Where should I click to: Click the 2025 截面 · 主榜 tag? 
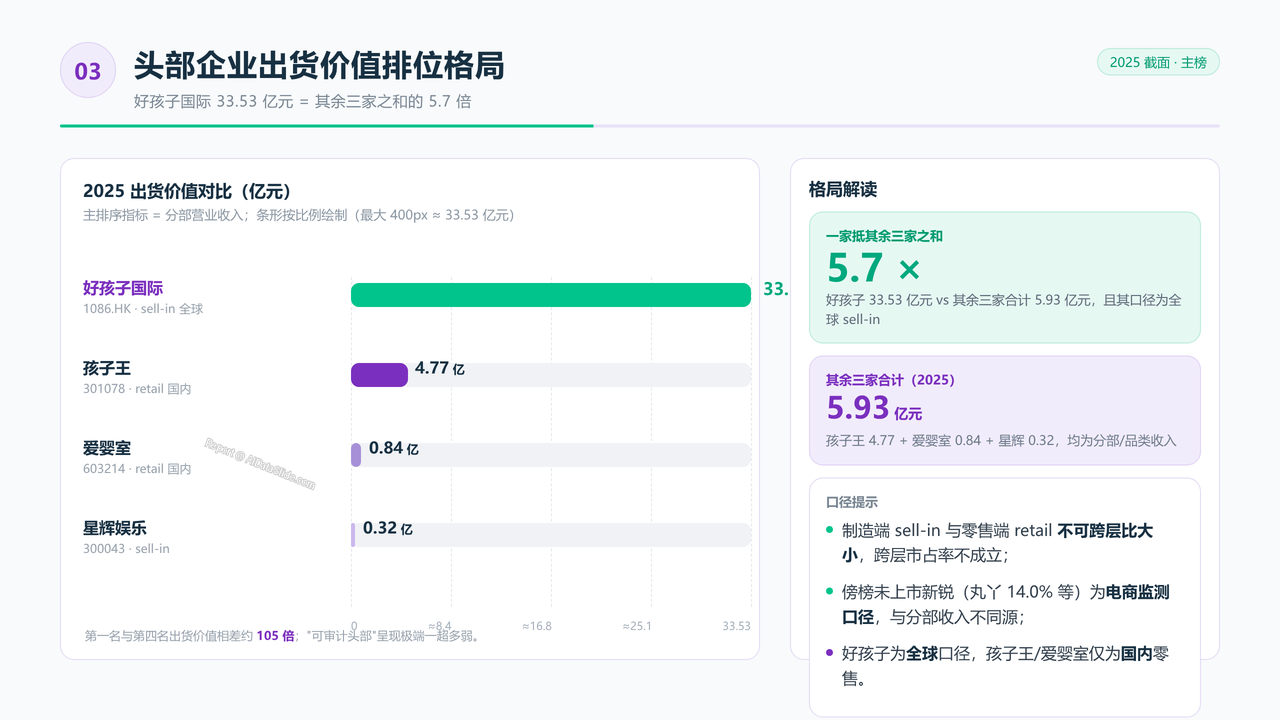(1158, 62)
